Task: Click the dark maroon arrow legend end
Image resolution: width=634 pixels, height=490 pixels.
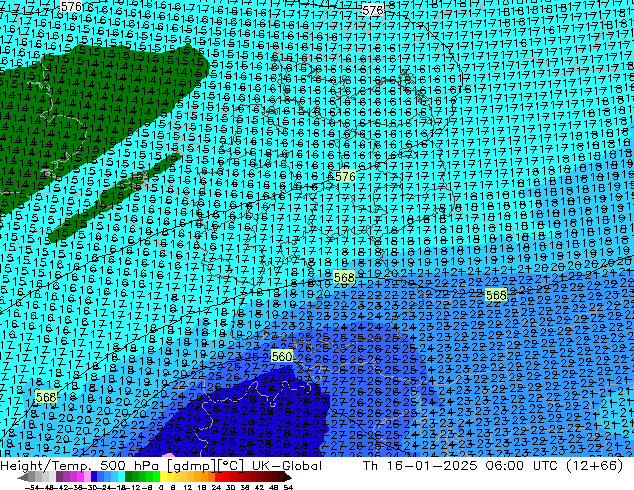Action: tap(288, 477)
